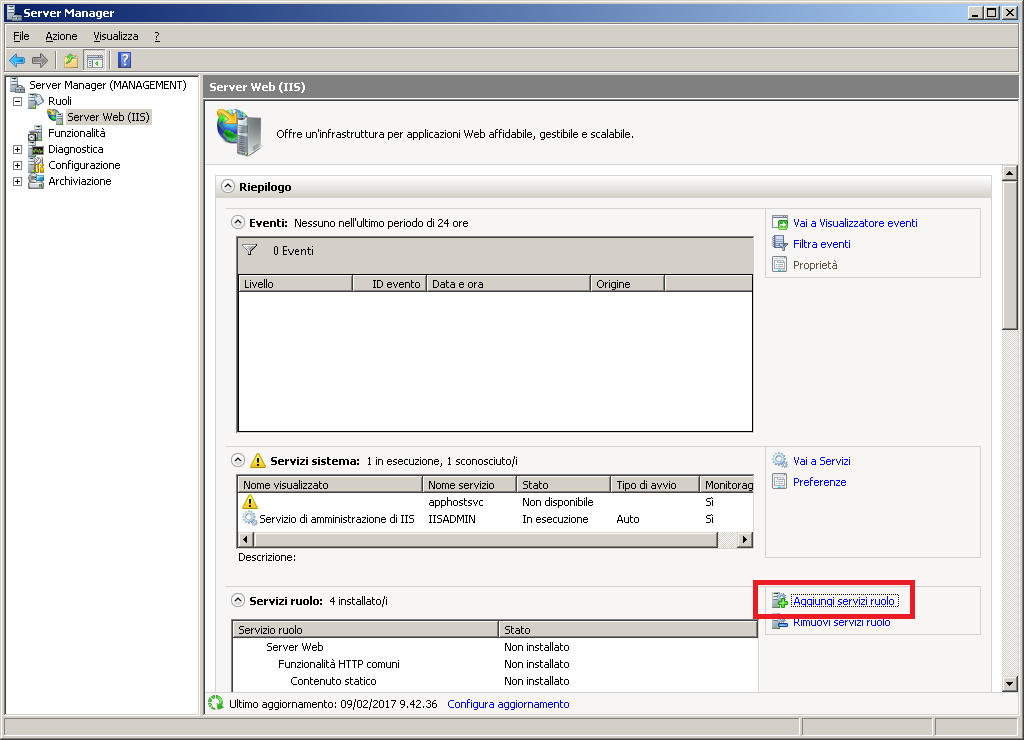Select the Funzionalità tree item
This screenshot has height=740, width=1024.
[76, 133]
